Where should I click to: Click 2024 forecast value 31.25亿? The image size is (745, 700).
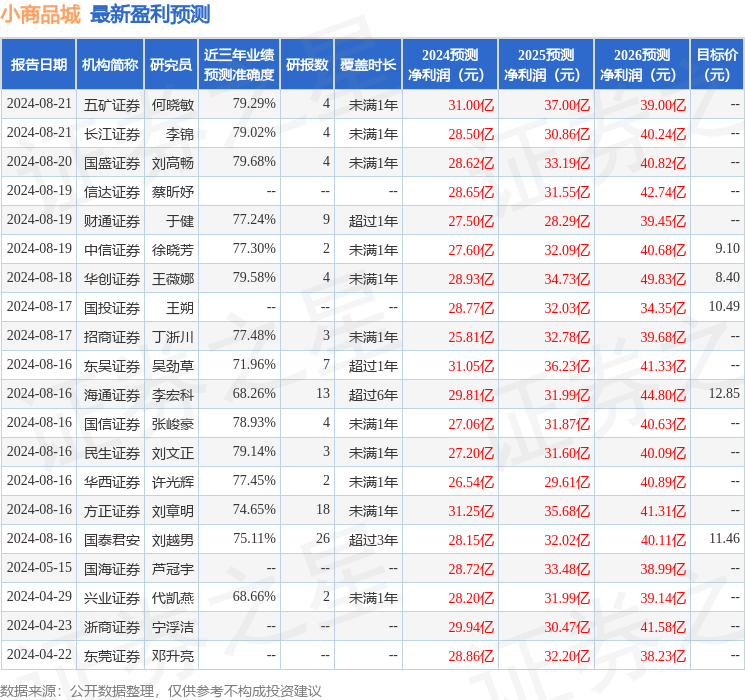pos(471,511)
